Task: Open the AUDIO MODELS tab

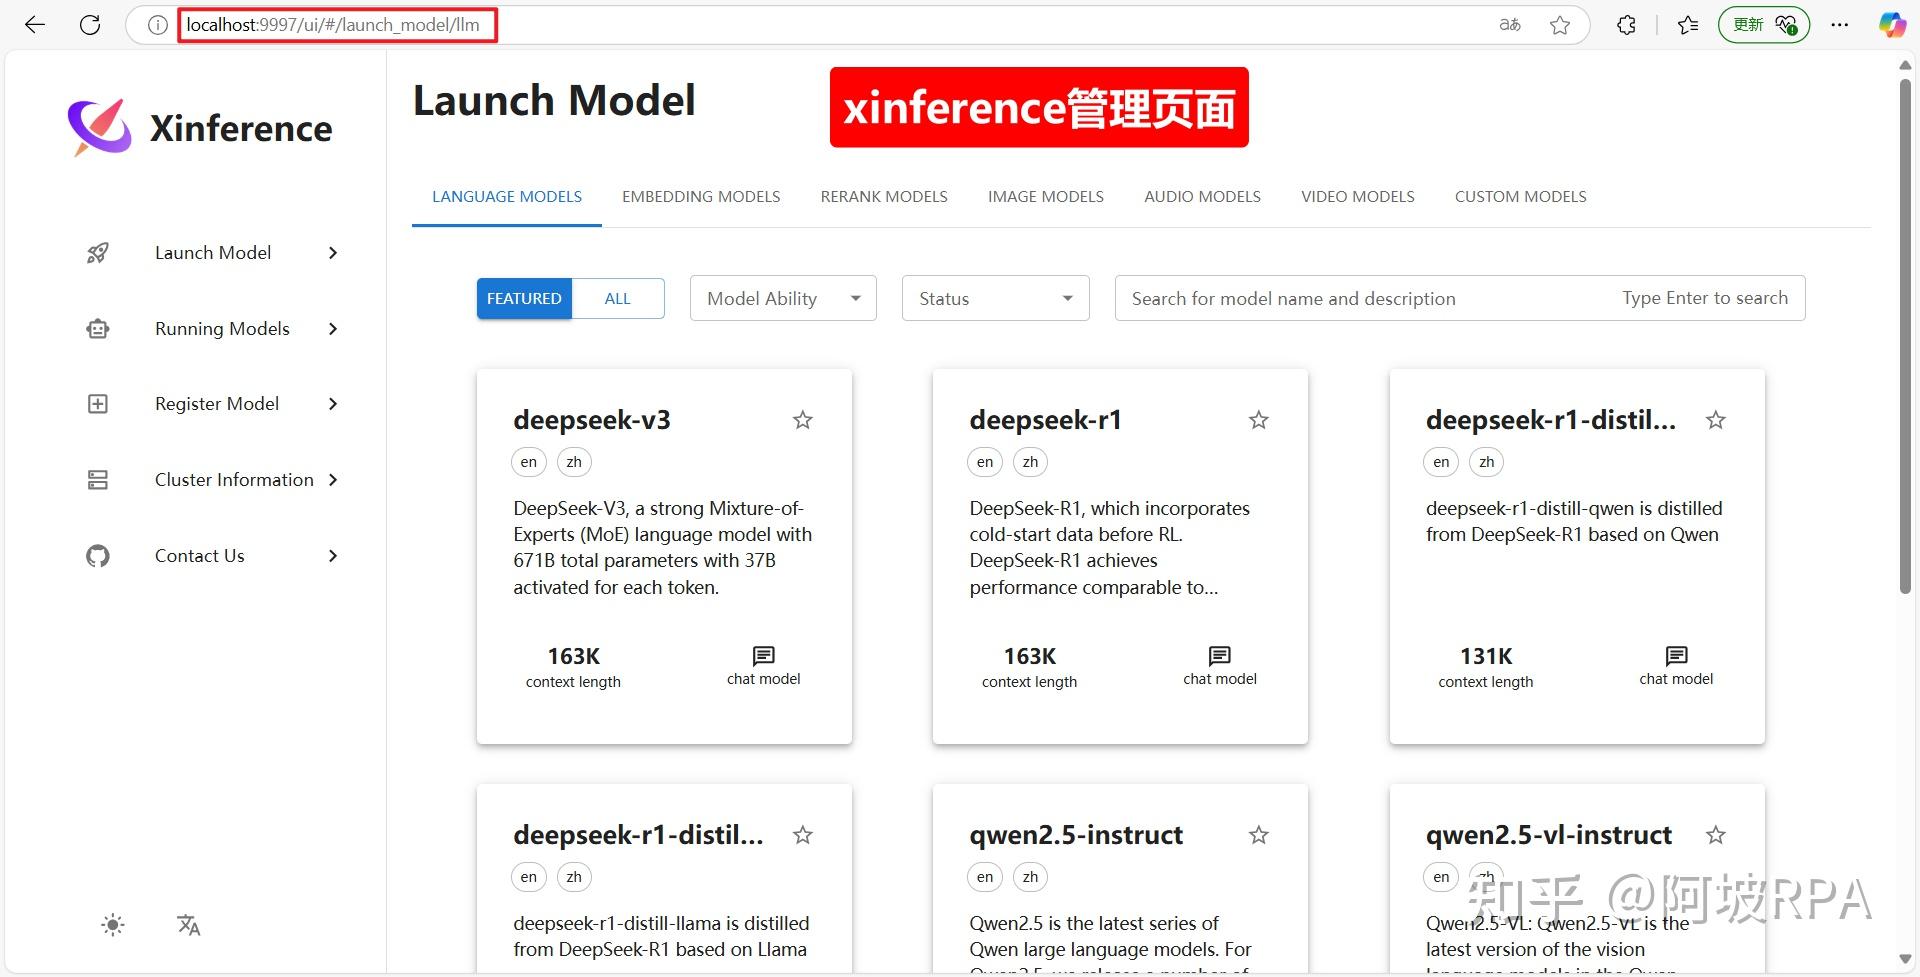Action: tap(1202, 196)
